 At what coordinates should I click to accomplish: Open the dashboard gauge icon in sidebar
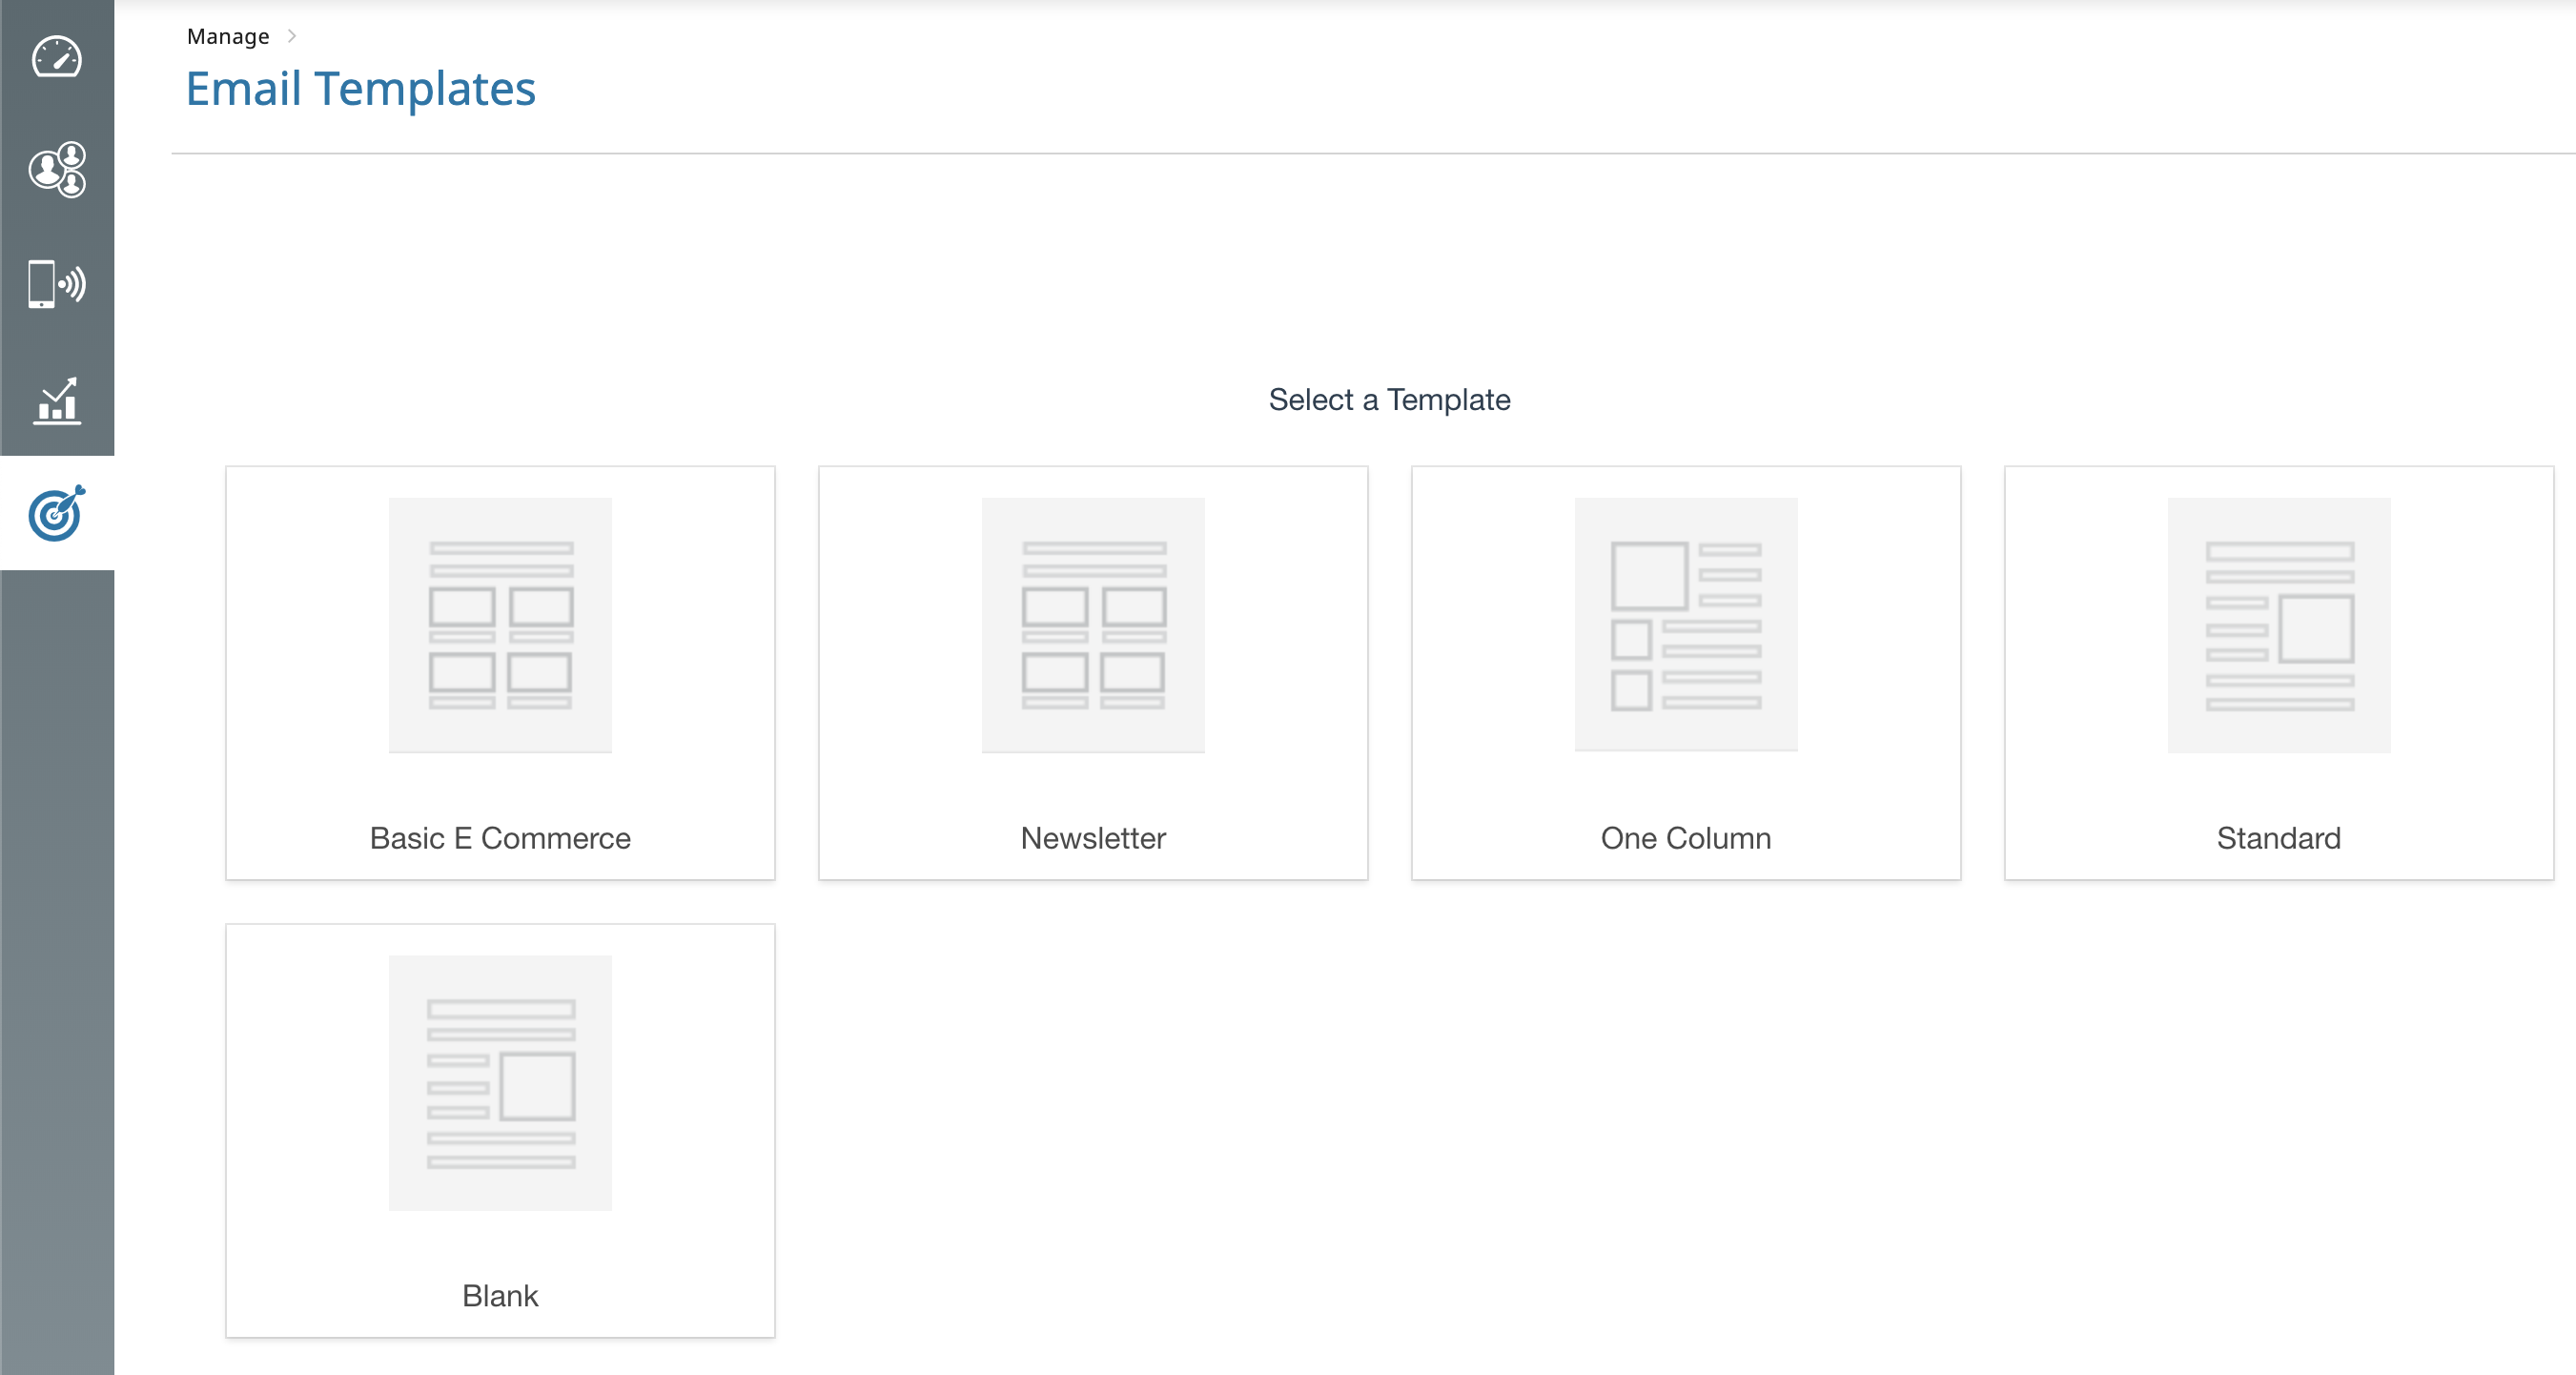click(57, 57)
